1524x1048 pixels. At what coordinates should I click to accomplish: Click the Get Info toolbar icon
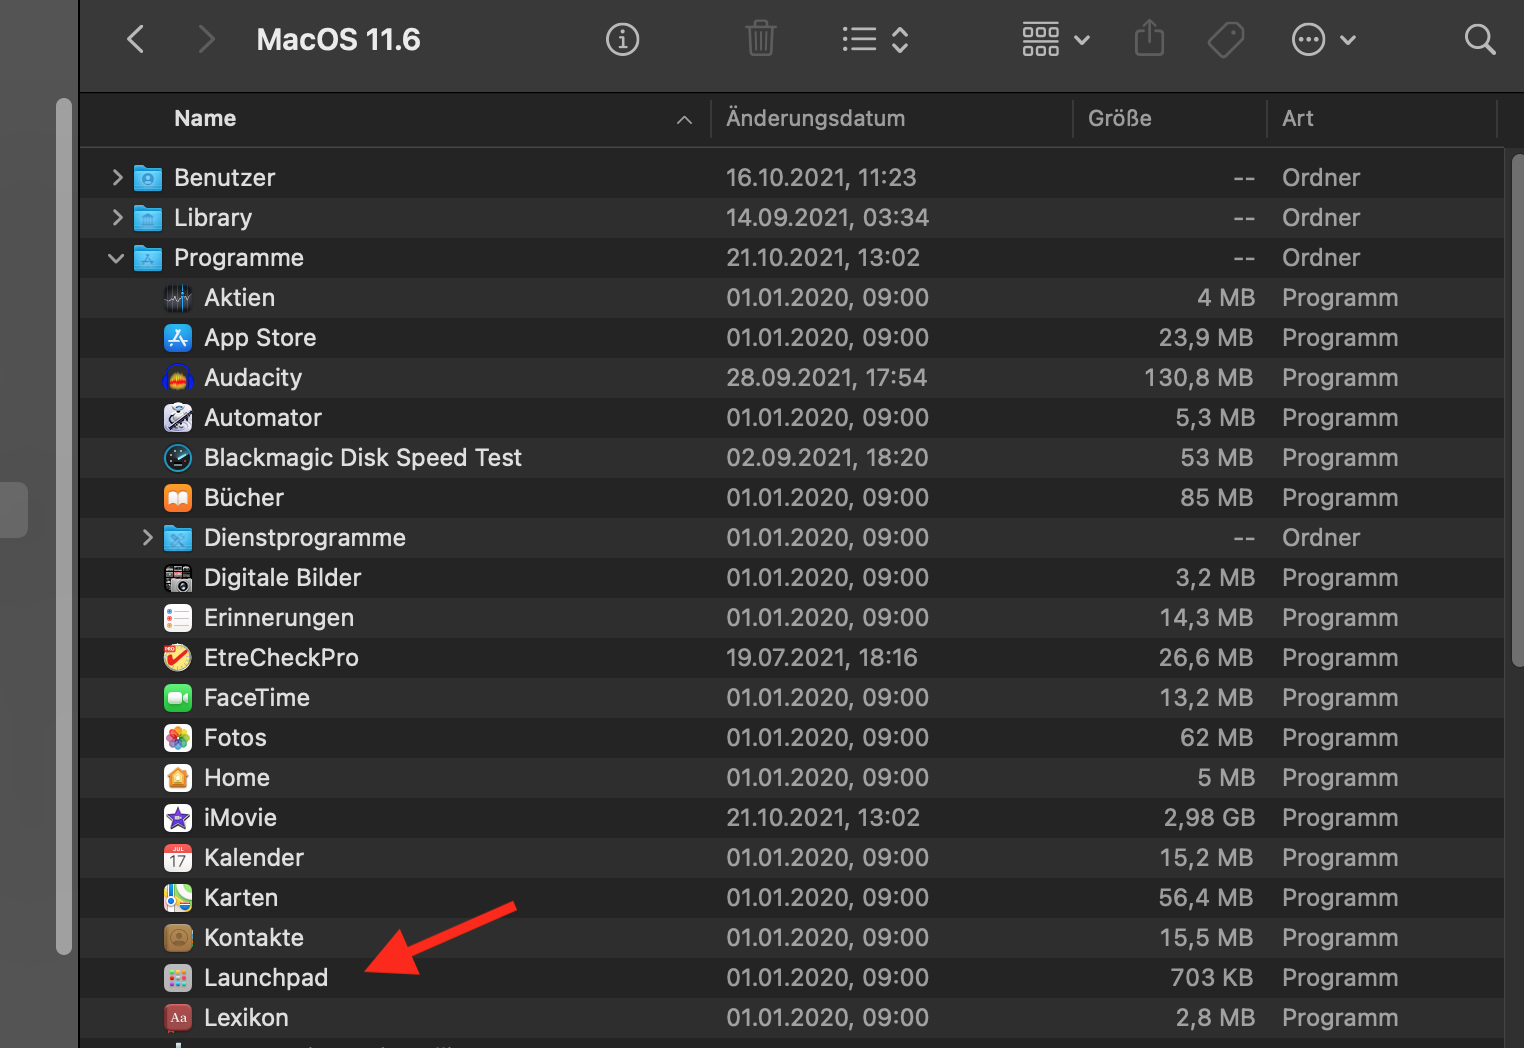[622, 40]
